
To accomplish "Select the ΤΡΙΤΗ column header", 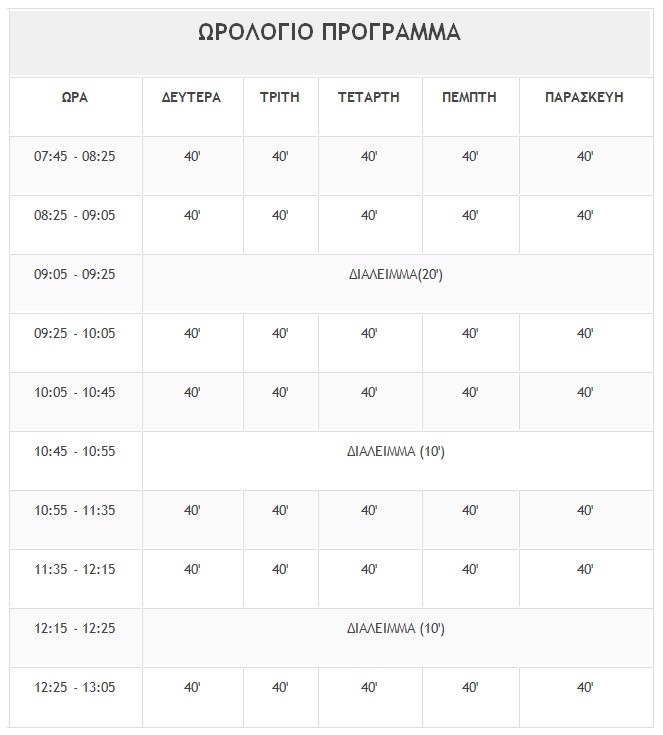I will pyautogui.click(x=280, y=97).
